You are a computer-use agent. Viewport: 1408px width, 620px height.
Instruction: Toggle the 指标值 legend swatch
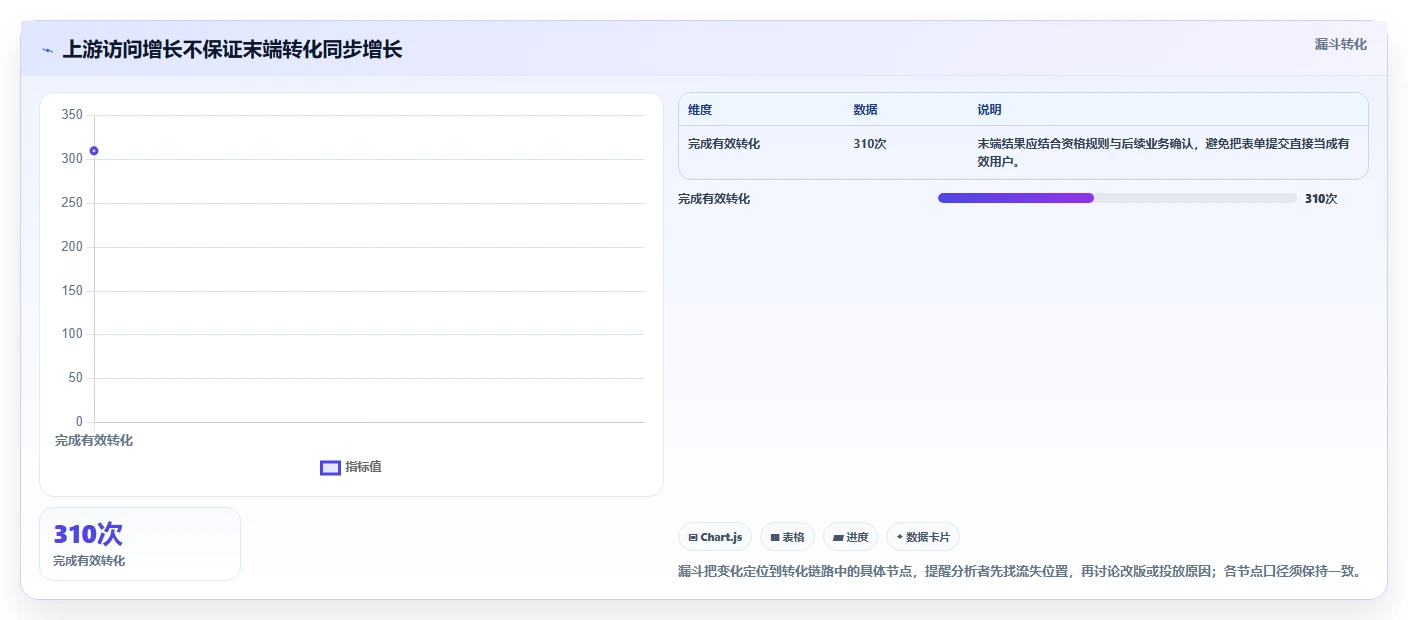pos(330,467)
